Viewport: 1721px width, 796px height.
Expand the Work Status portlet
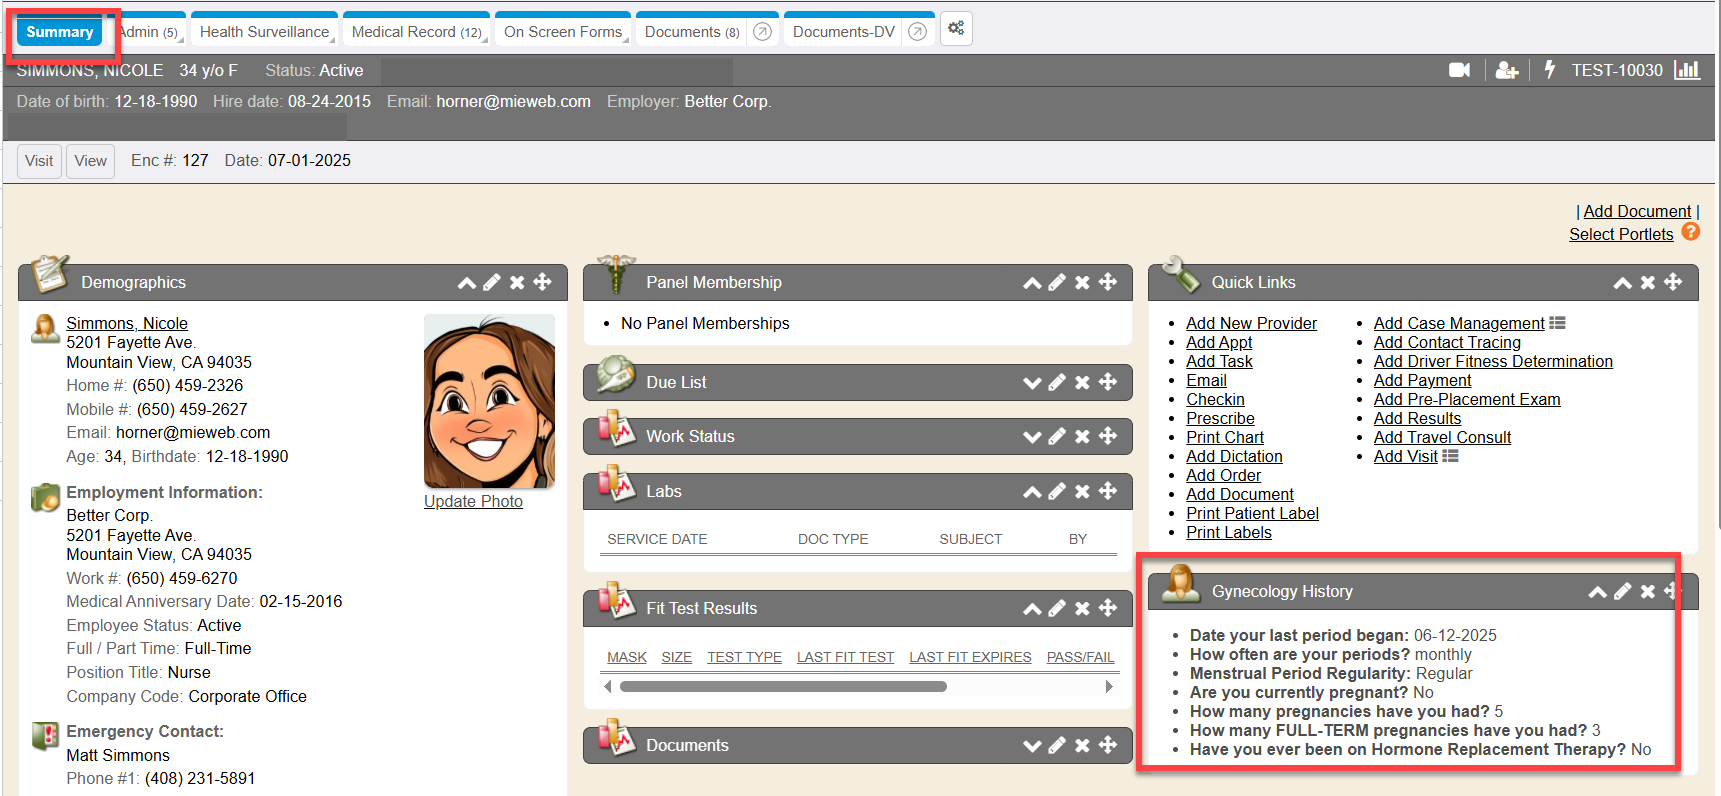pyautogui.click(x=1032, y=437)
